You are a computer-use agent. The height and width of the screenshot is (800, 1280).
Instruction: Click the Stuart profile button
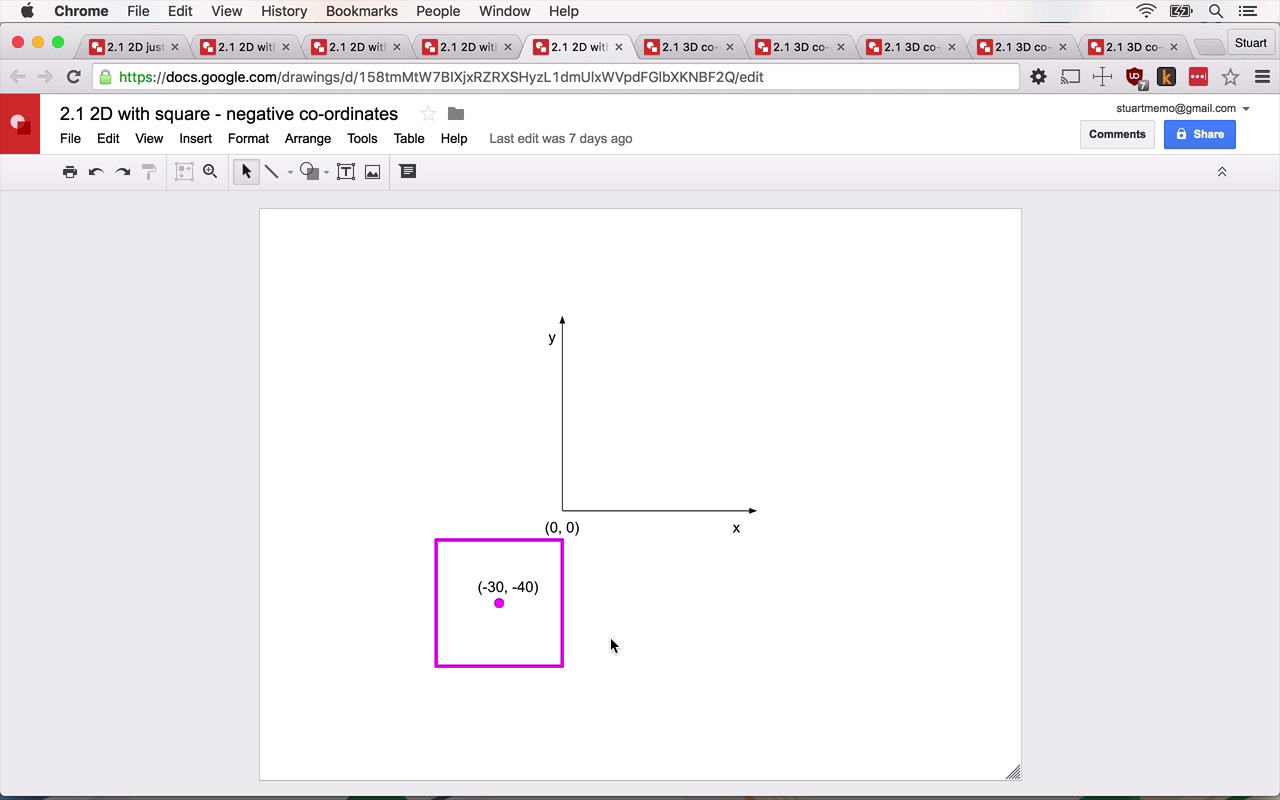point(1251,43)
